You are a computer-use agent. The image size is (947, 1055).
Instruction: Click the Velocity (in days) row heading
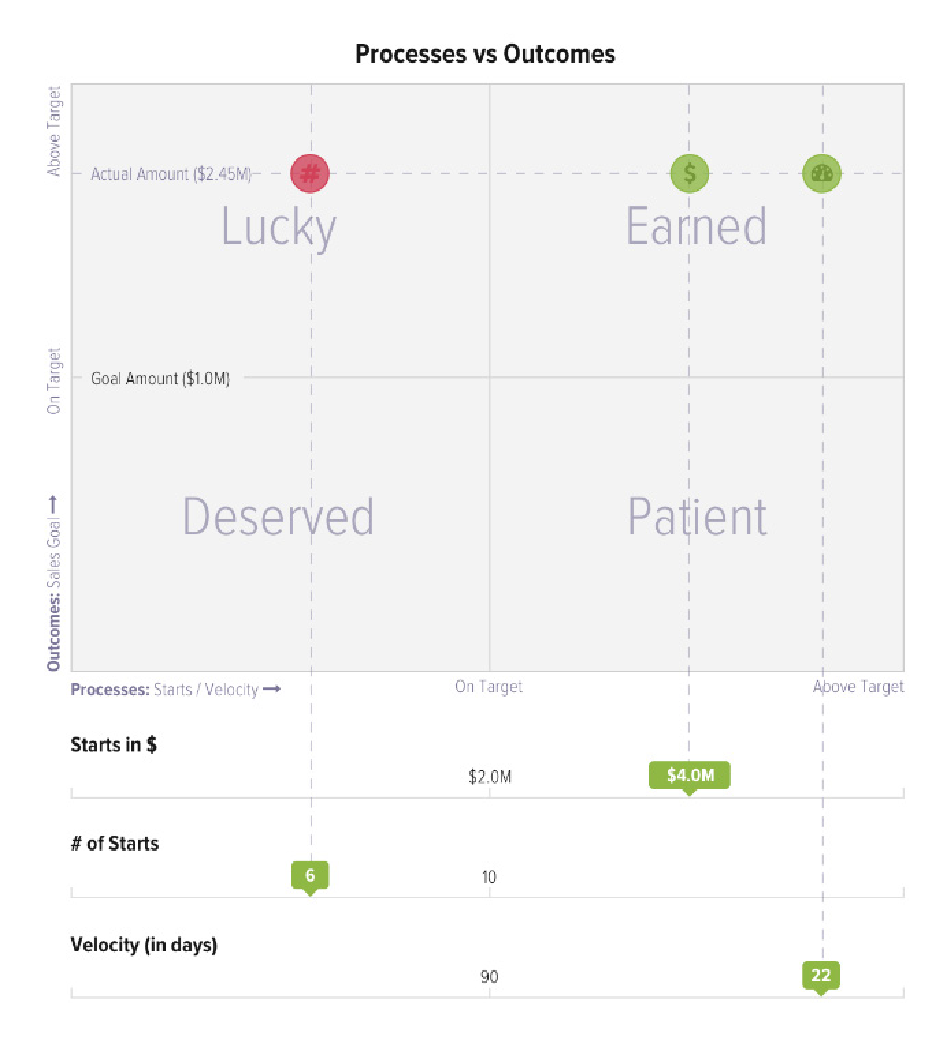144,944
